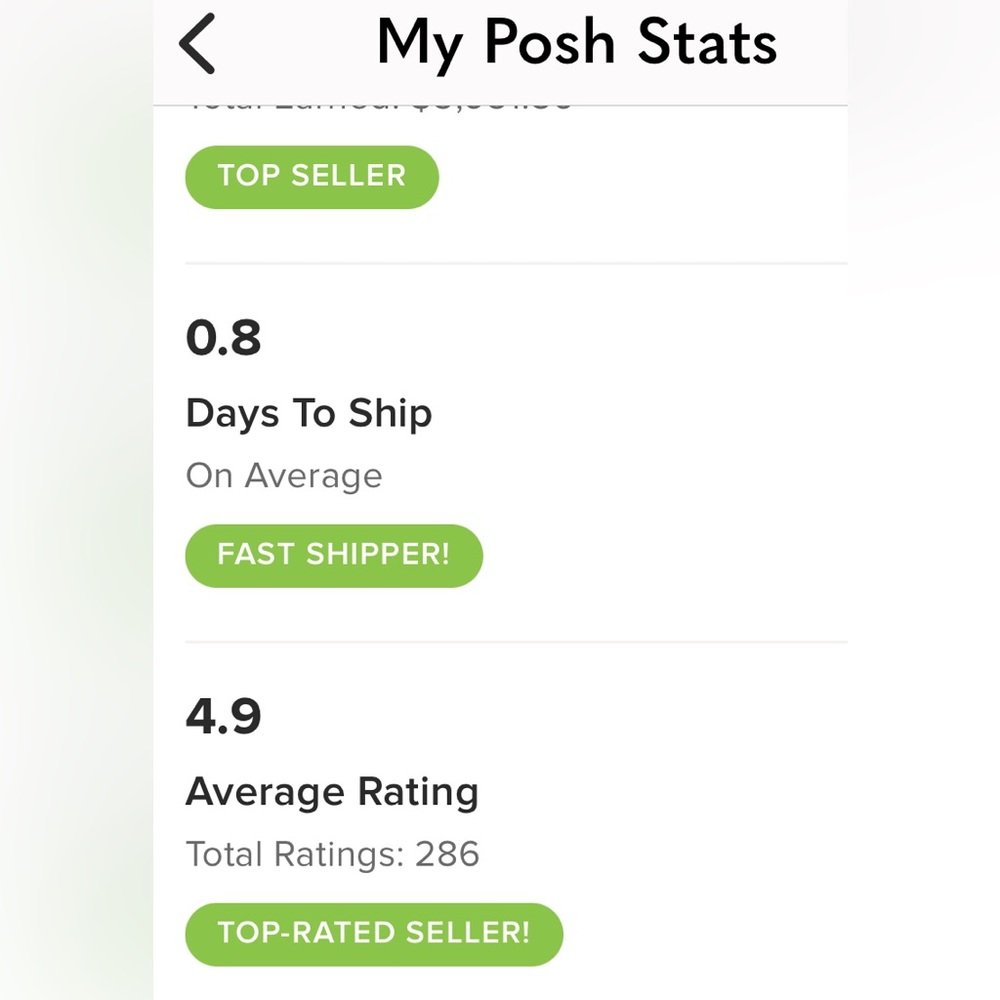
Task: Tap the TOP-RATED SELLER! badge
Action: [x=374, y=934]
